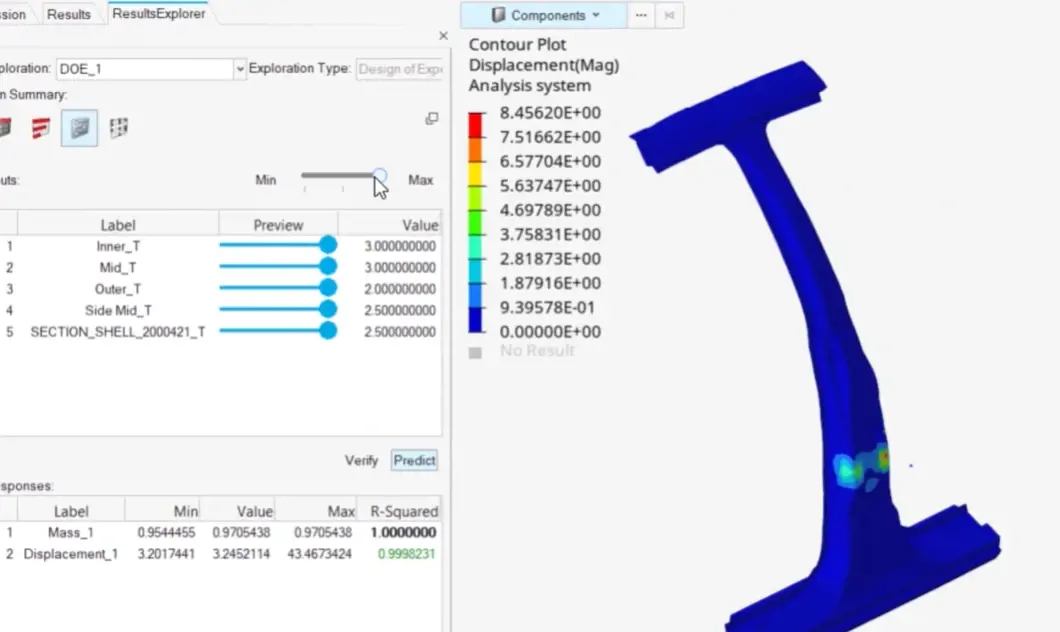Click the grid matrix summary icon

click(x=119, y=128)
